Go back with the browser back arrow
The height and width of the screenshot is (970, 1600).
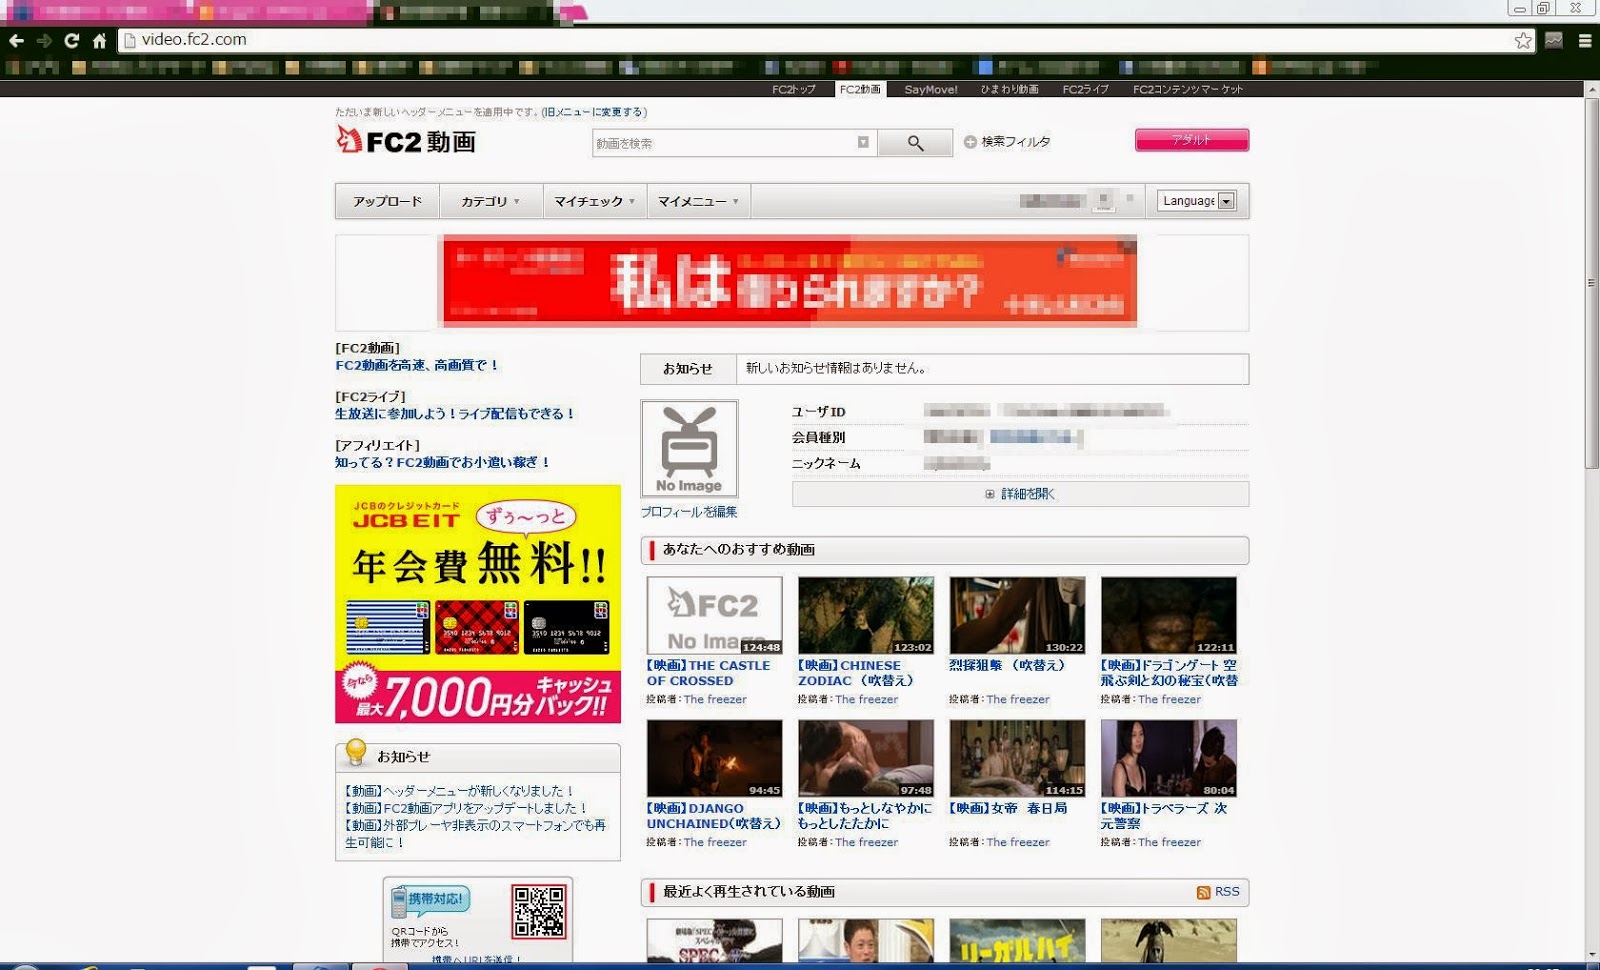[x=16, y=40]
